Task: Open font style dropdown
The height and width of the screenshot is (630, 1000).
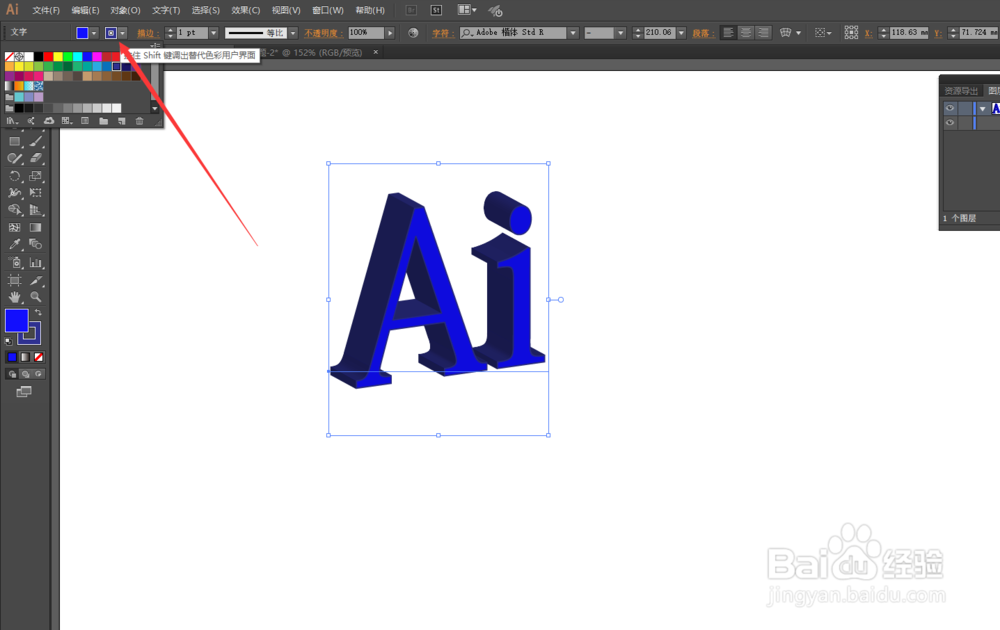Action: [x=621, y=33]
